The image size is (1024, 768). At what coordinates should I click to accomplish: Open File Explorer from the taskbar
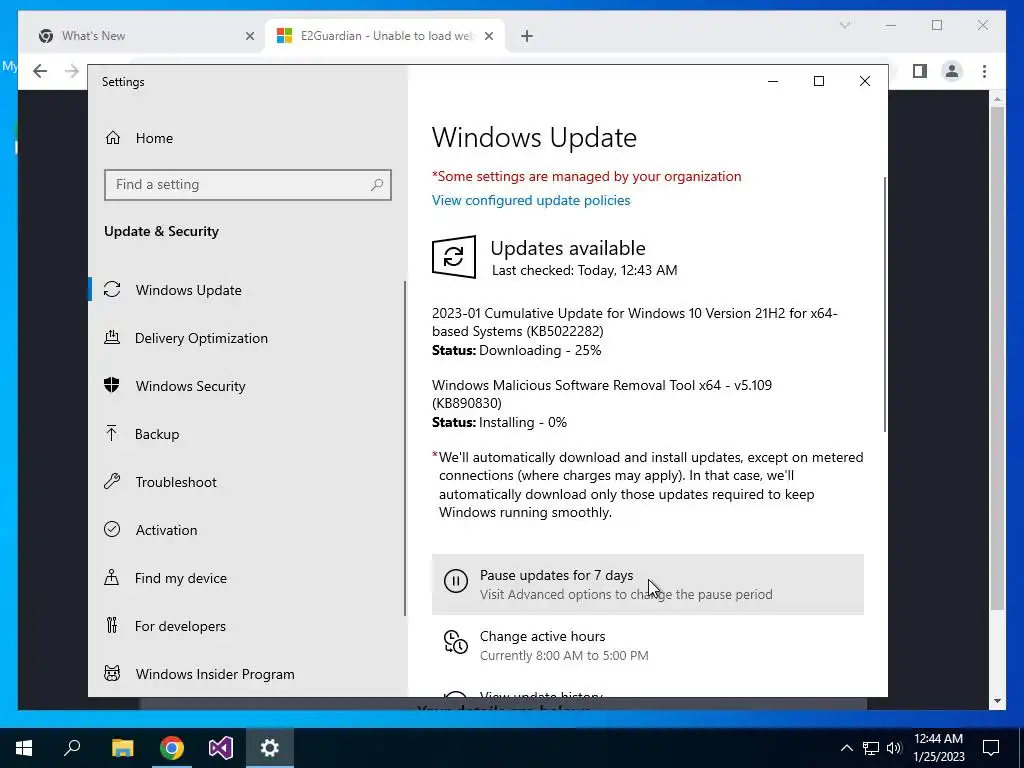click(x=122, y=748)
